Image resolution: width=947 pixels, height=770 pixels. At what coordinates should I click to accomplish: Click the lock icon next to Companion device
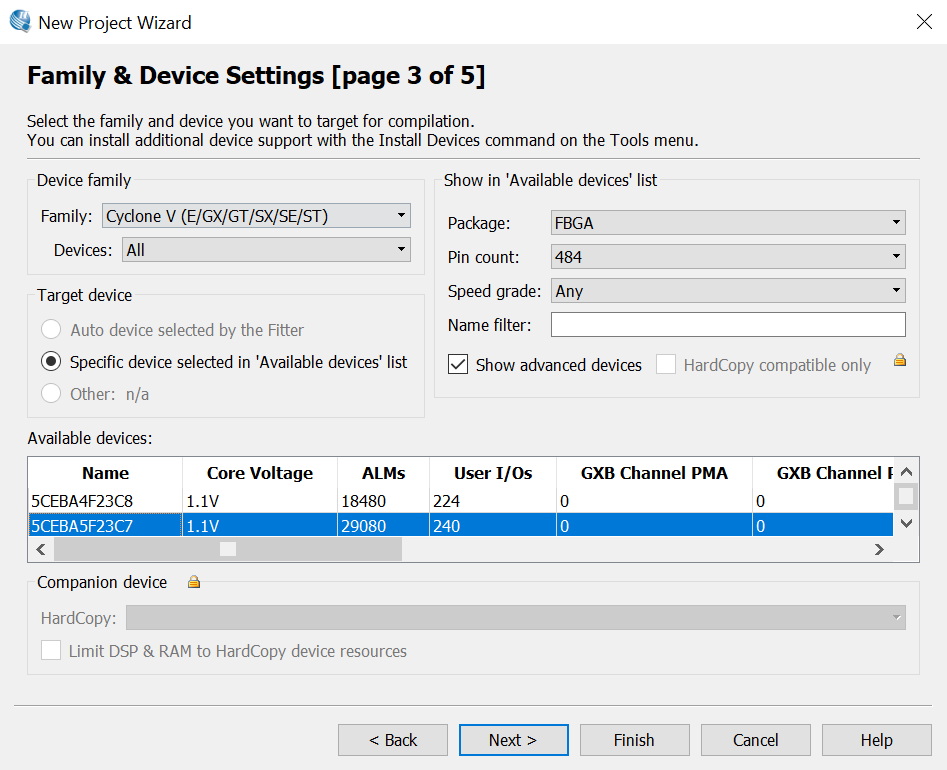194,582
